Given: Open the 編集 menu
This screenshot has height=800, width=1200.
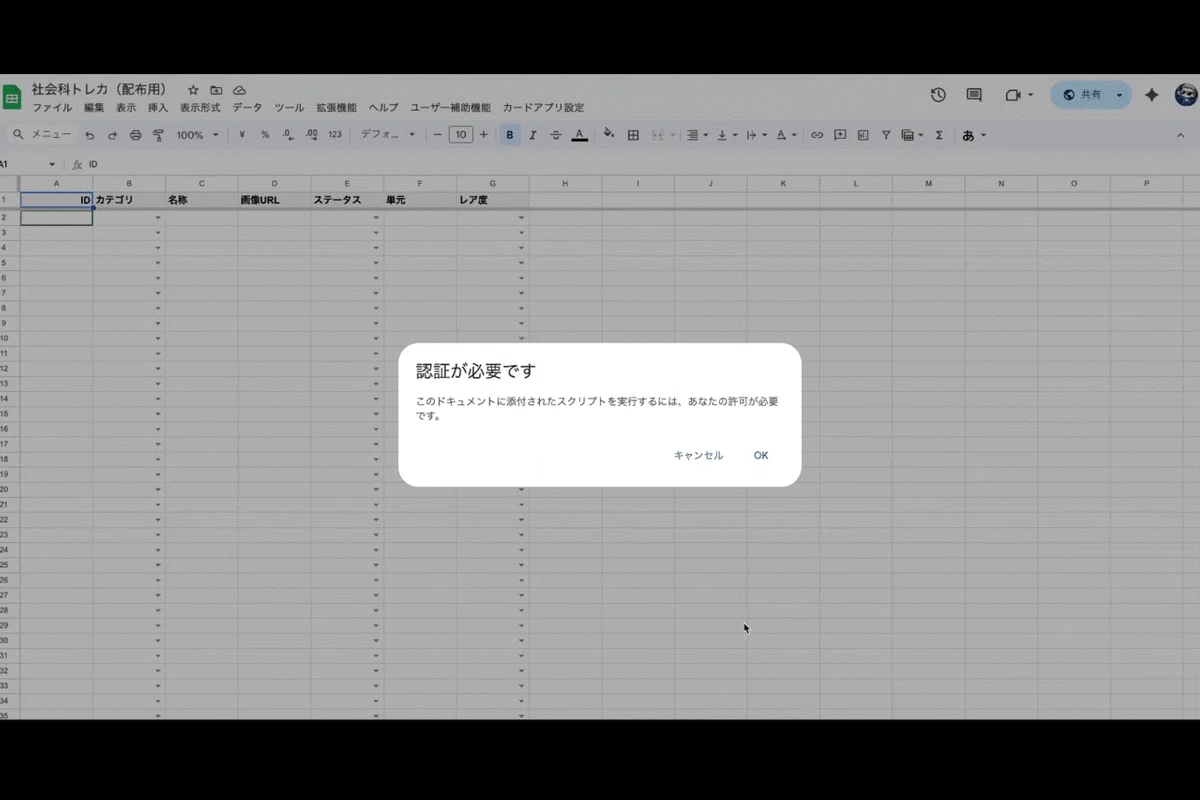Looking at the screenshot, I should click(94, 108).
